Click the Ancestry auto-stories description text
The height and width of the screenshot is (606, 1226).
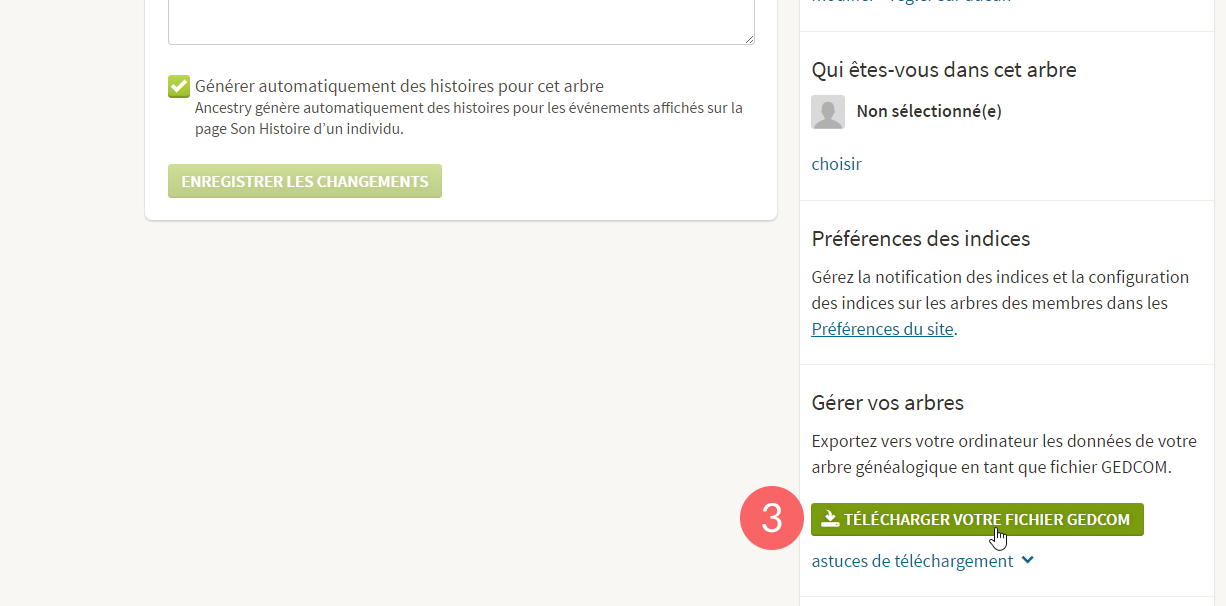point(468,118)
